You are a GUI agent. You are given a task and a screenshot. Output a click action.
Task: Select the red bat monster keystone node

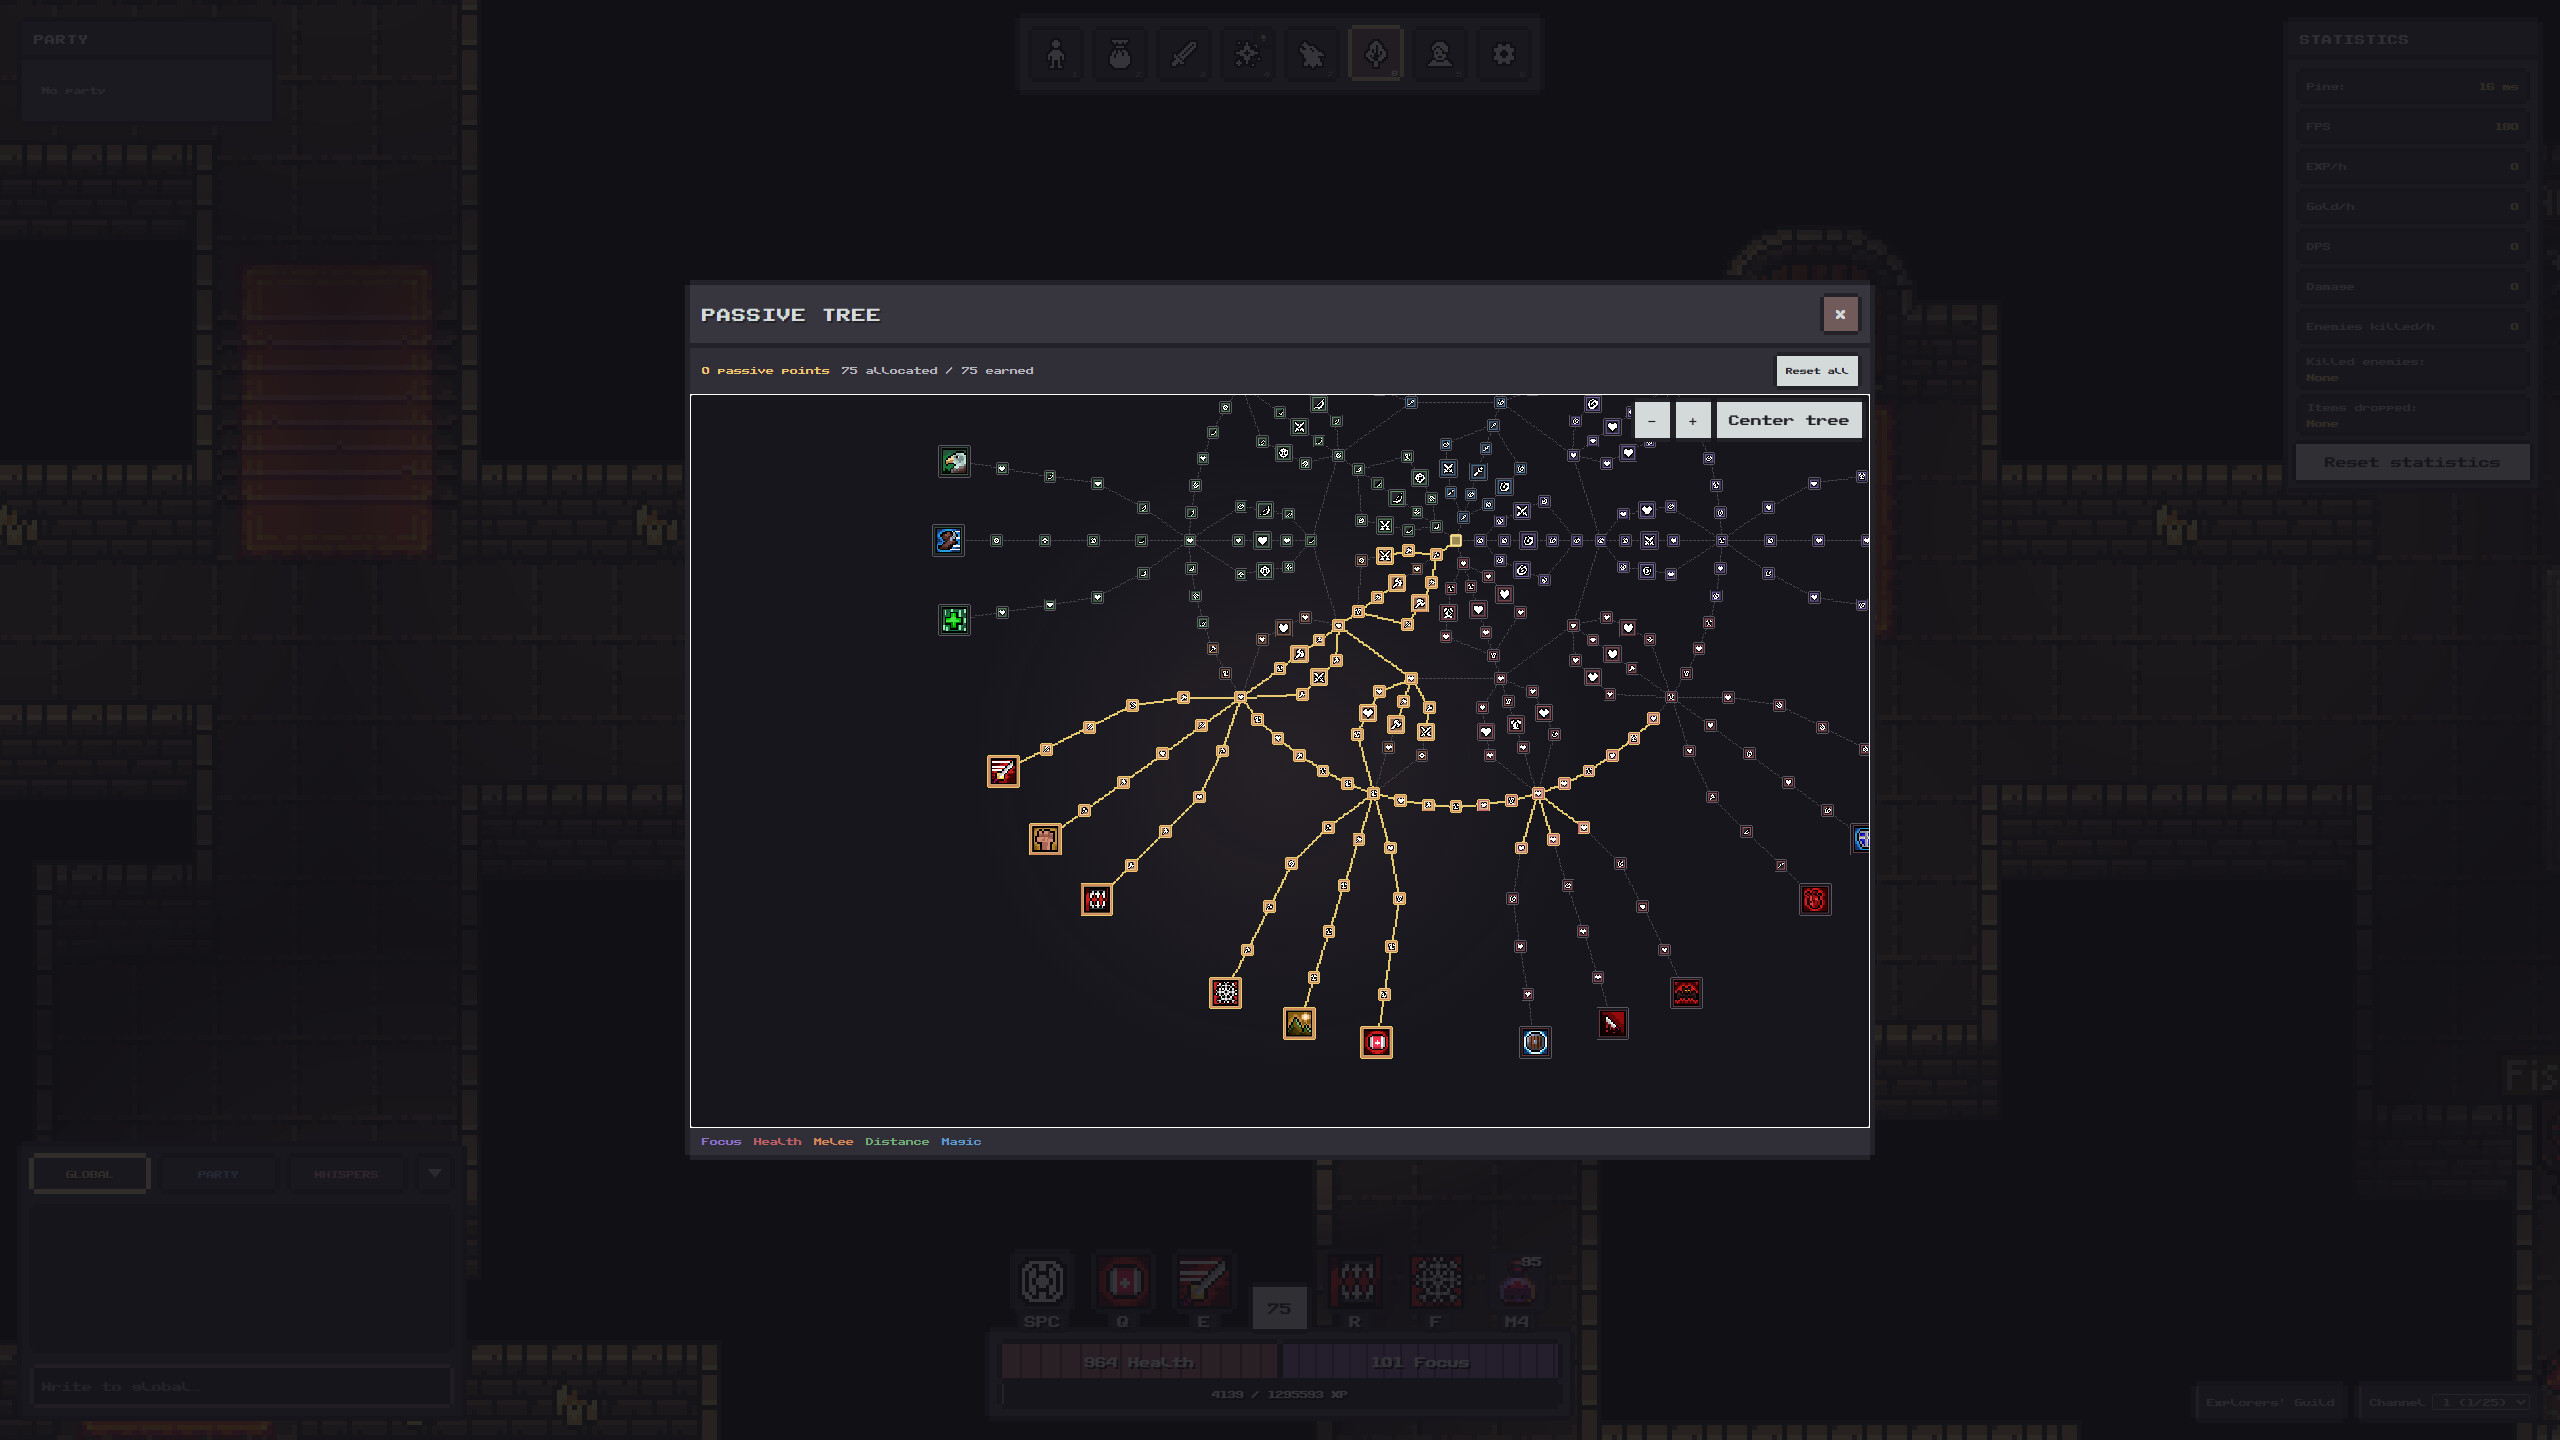click(1686, 993)
